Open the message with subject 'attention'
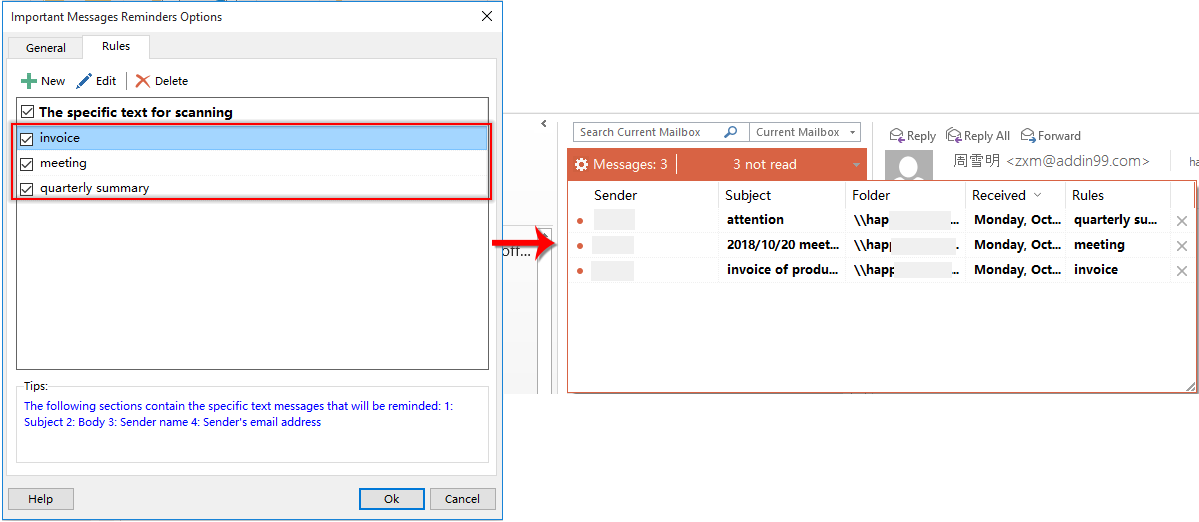Screen dimensions: 1199x522 click(x=755, y=219)
